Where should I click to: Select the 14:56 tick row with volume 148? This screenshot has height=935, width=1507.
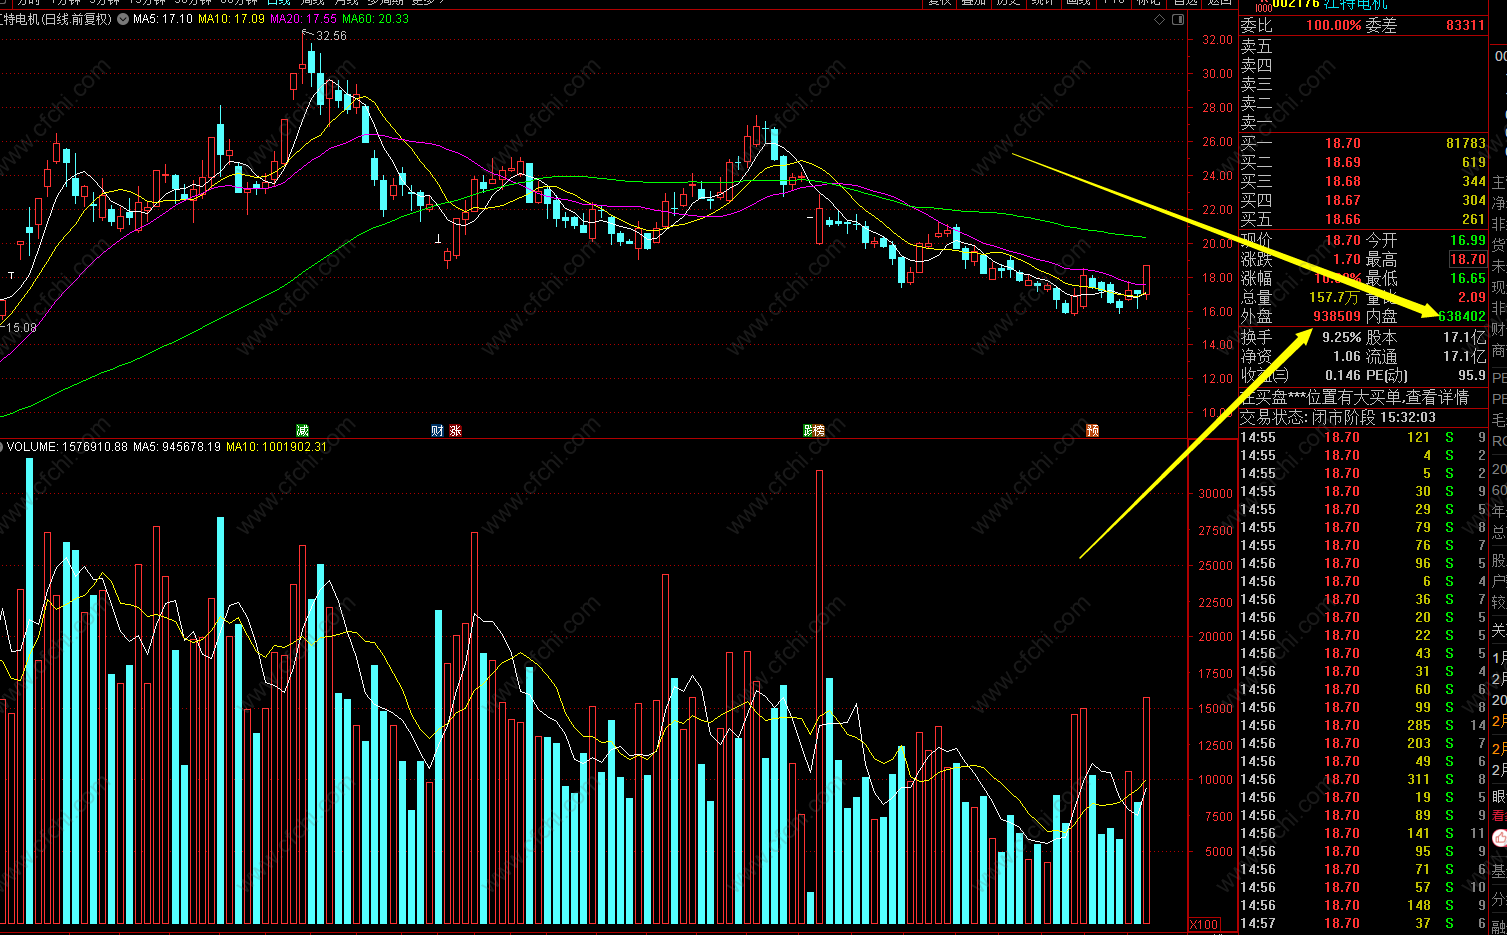click(x=1363, y=905)
